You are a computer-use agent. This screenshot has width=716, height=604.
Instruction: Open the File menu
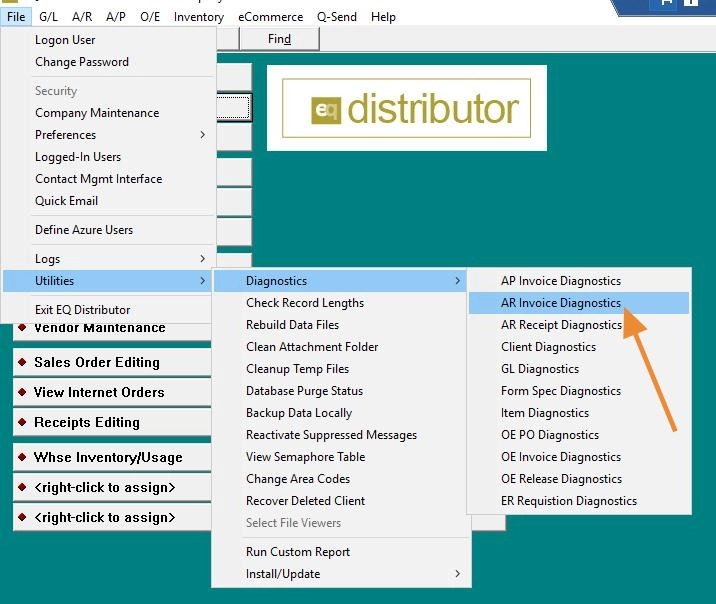point(16,17)
